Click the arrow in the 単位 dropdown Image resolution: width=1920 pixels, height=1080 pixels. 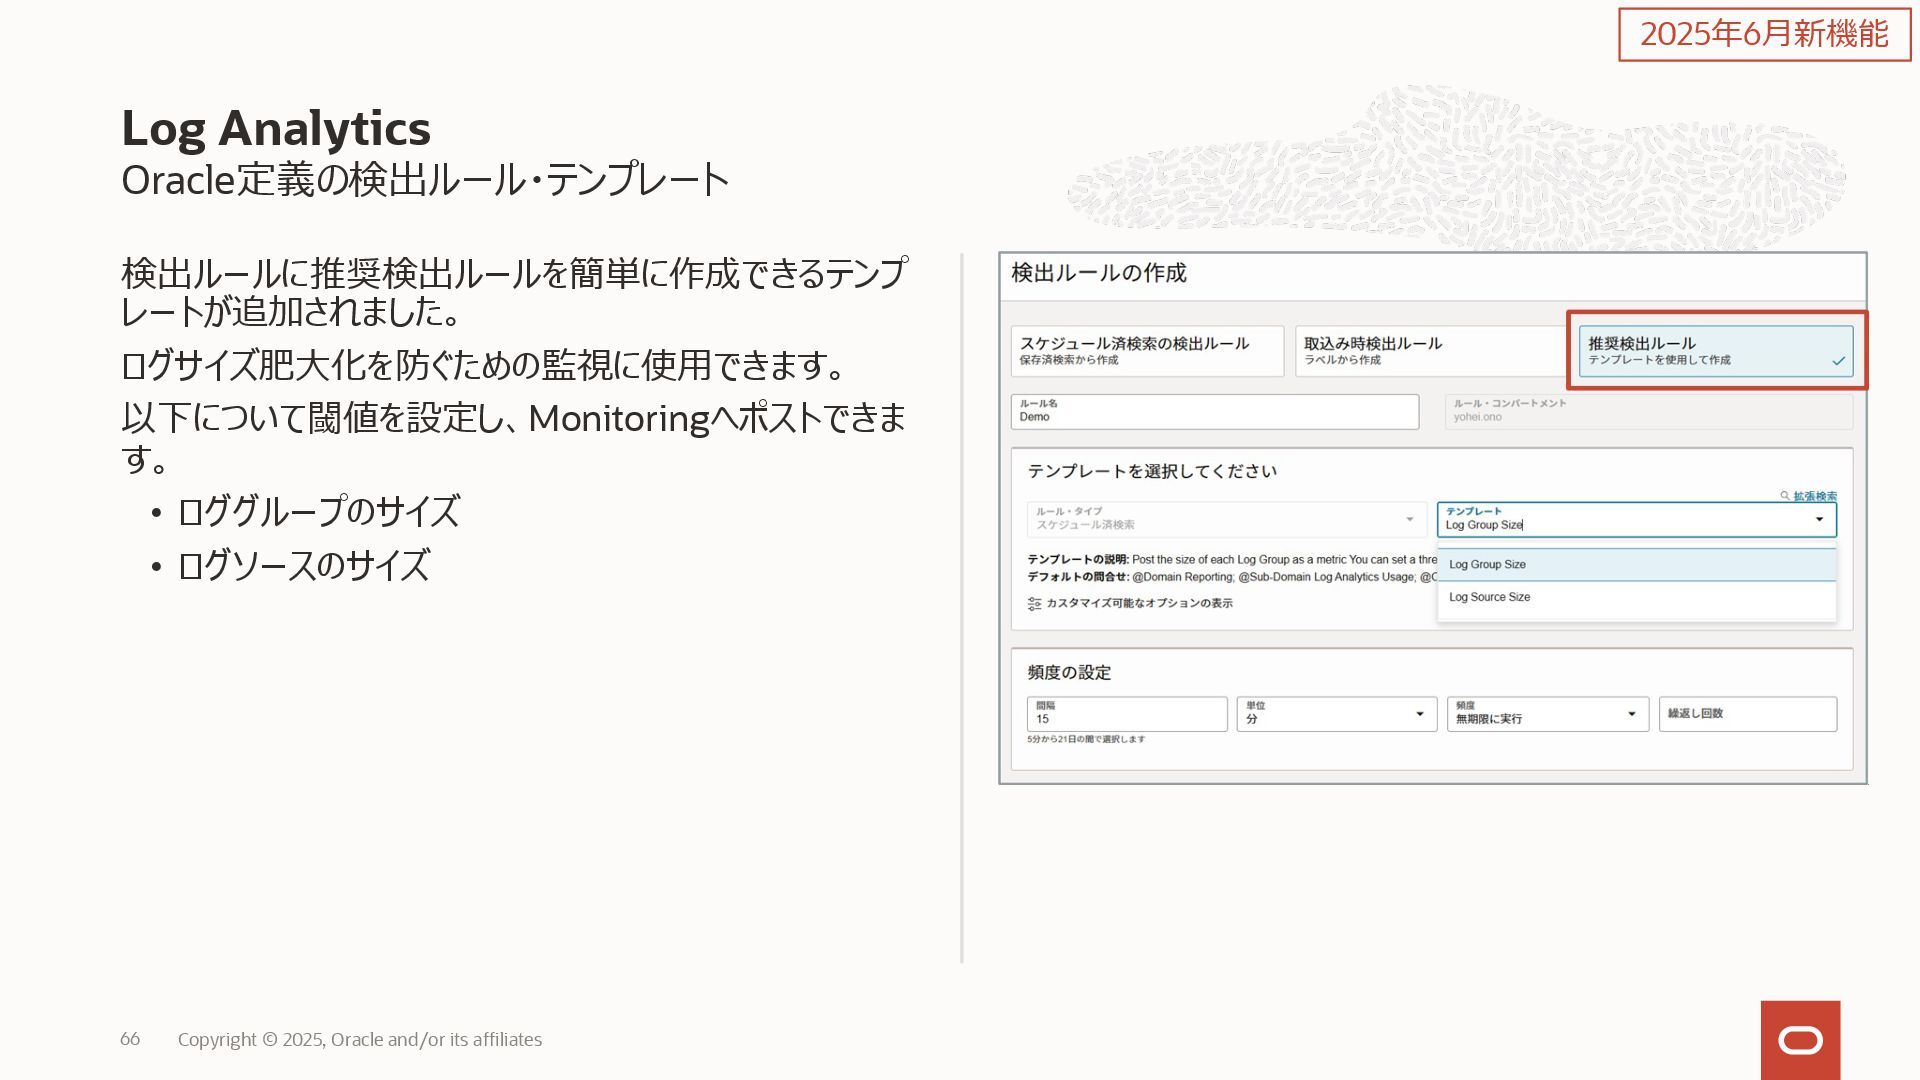pyautogui.click(x=1419, y=714)
